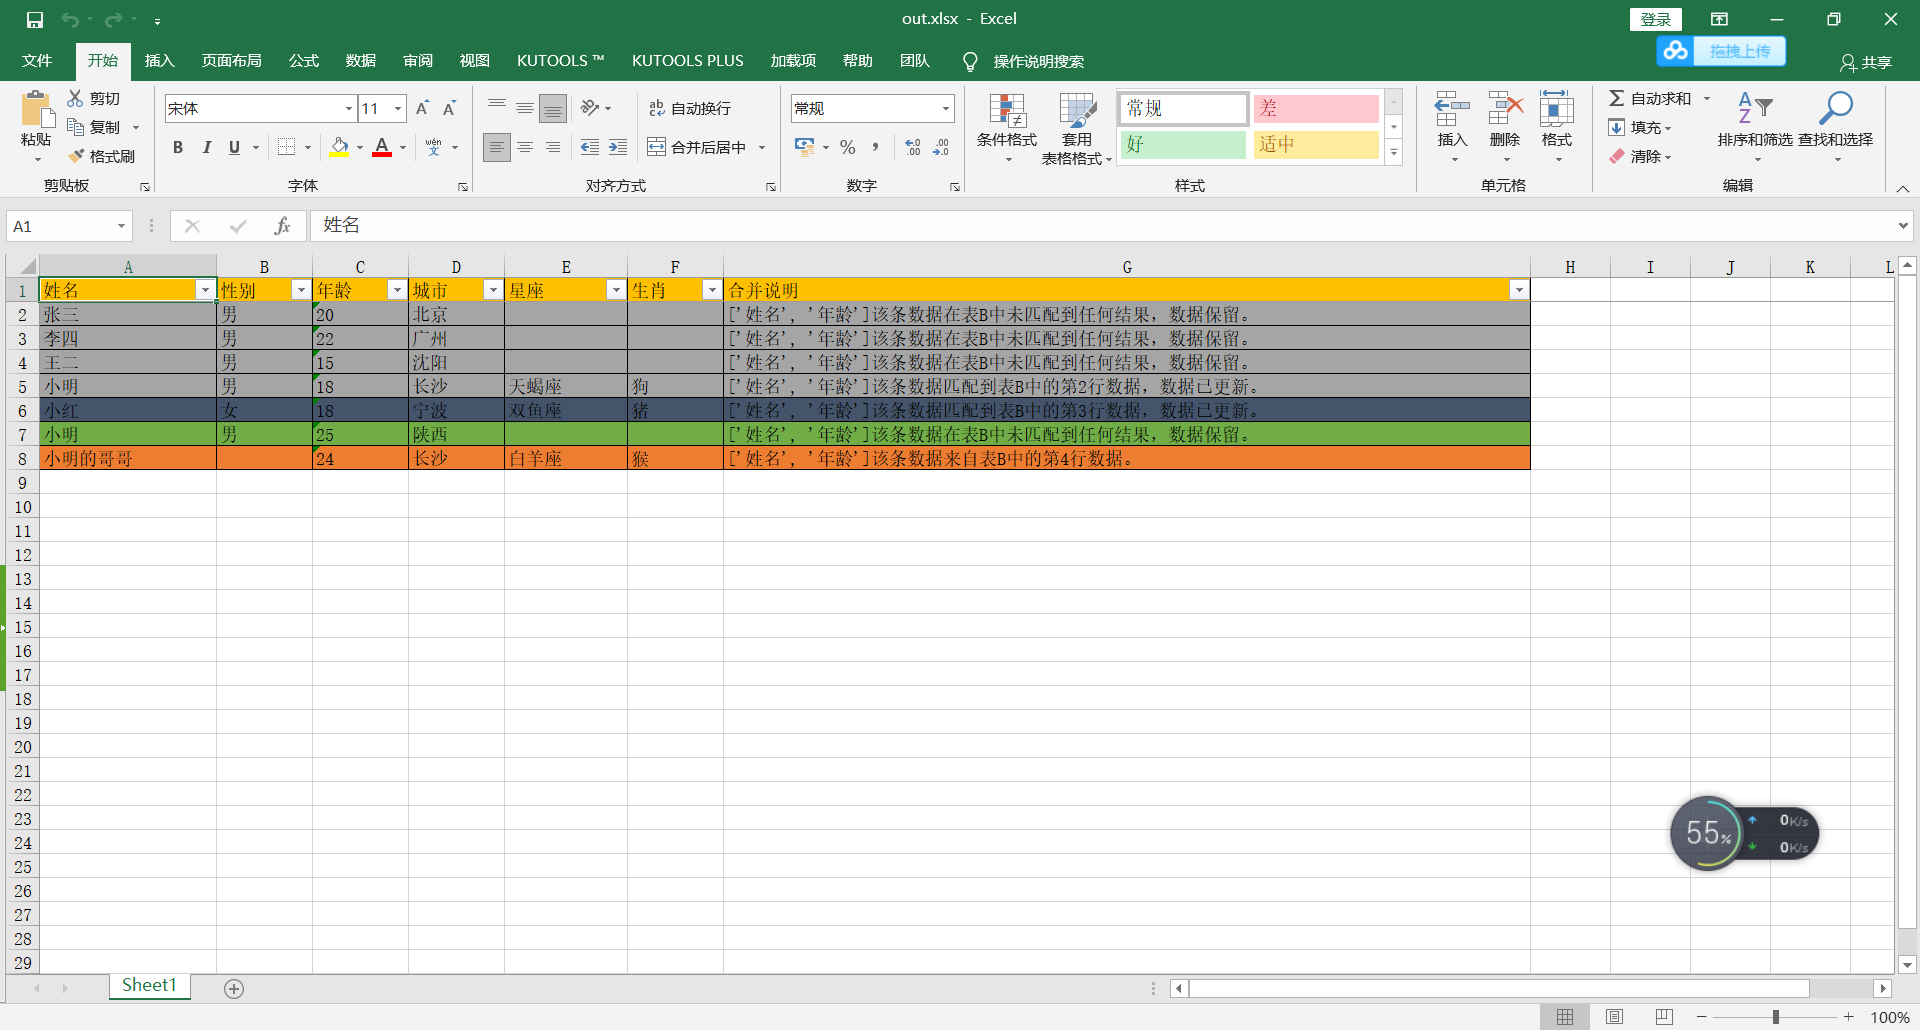Center cell text horizontally
This screenshot has width=1920, height=1030.
pos(525,147)
